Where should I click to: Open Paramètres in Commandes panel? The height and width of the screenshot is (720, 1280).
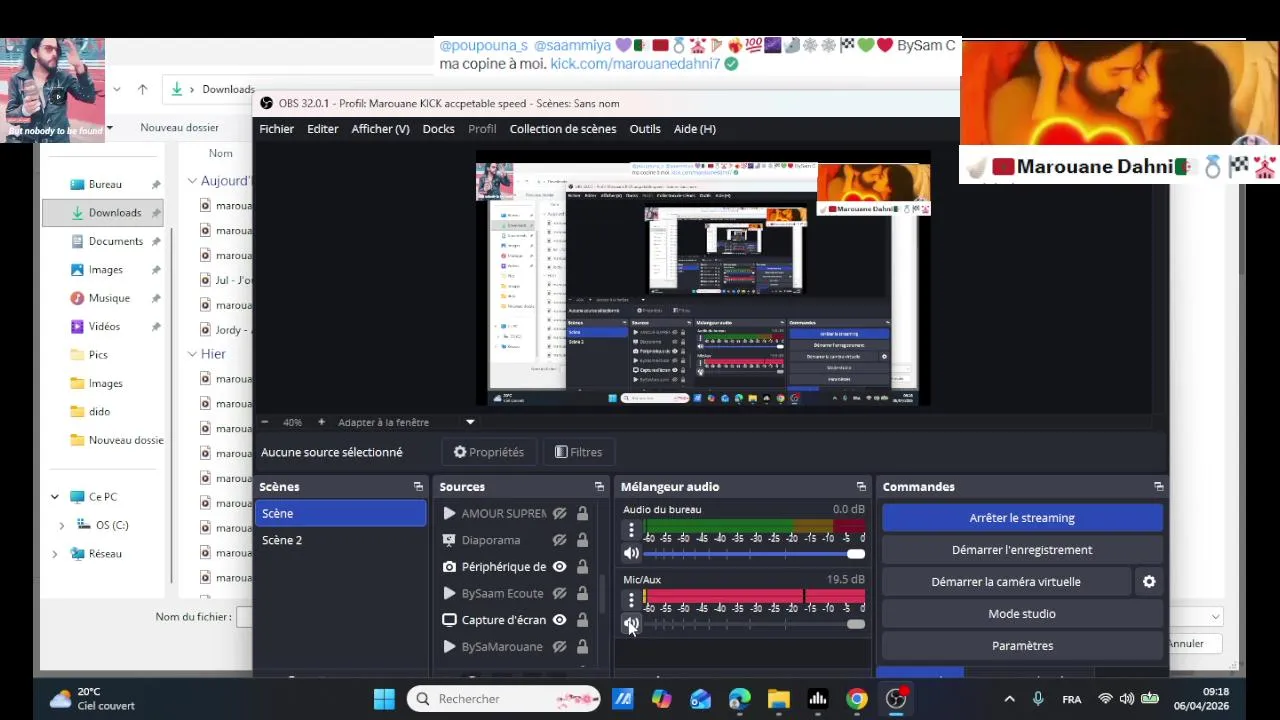[1022, 646]
